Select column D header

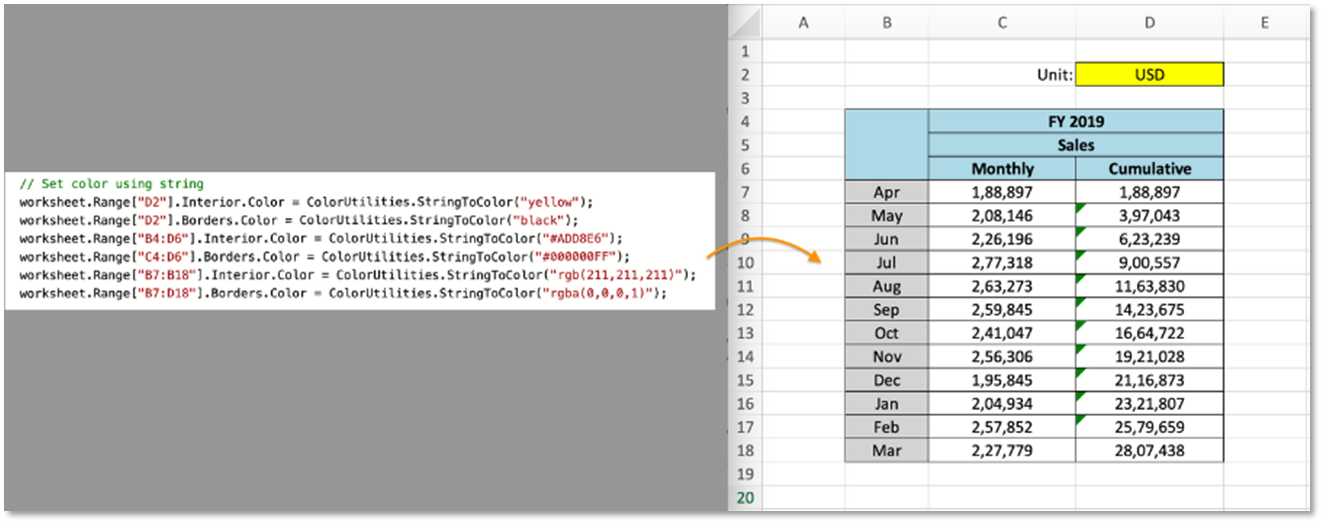pos(1149,23)
